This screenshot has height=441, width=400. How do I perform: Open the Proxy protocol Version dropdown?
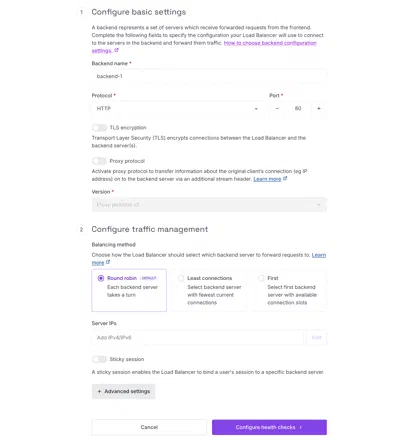[209, 205]
